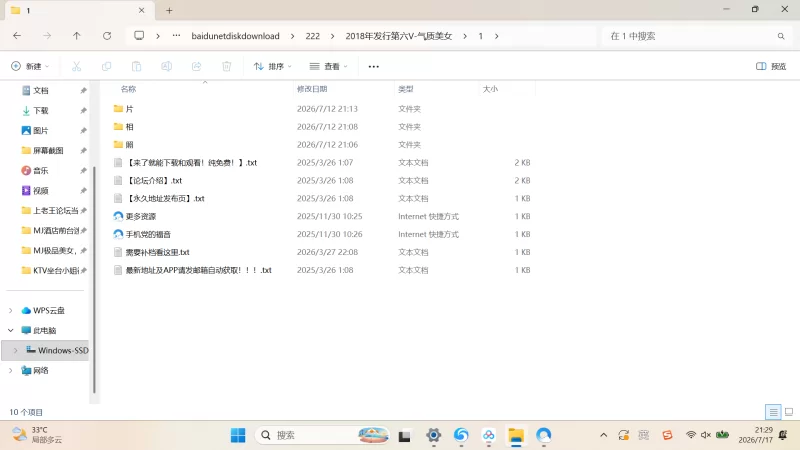This screenshot has height=450, width=800.
Task: Click the Delete trash icon
Action: click(227, 66)
